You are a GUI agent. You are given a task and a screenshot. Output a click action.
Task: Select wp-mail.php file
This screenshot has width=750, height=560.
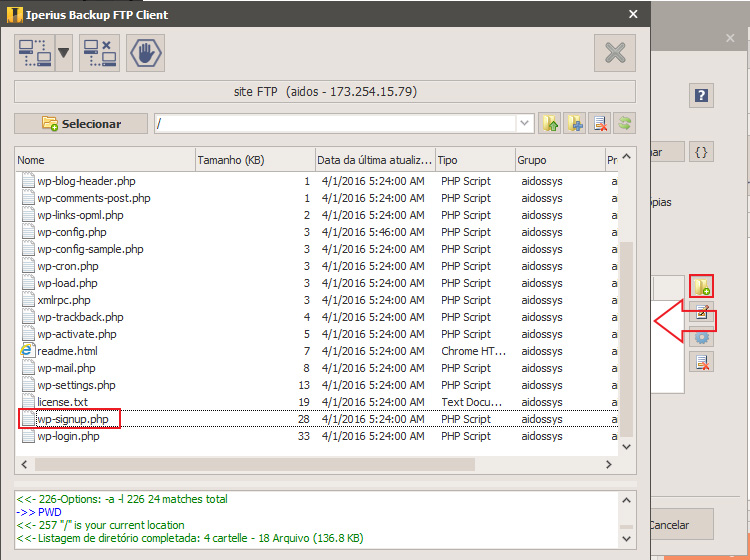point(66,368)
